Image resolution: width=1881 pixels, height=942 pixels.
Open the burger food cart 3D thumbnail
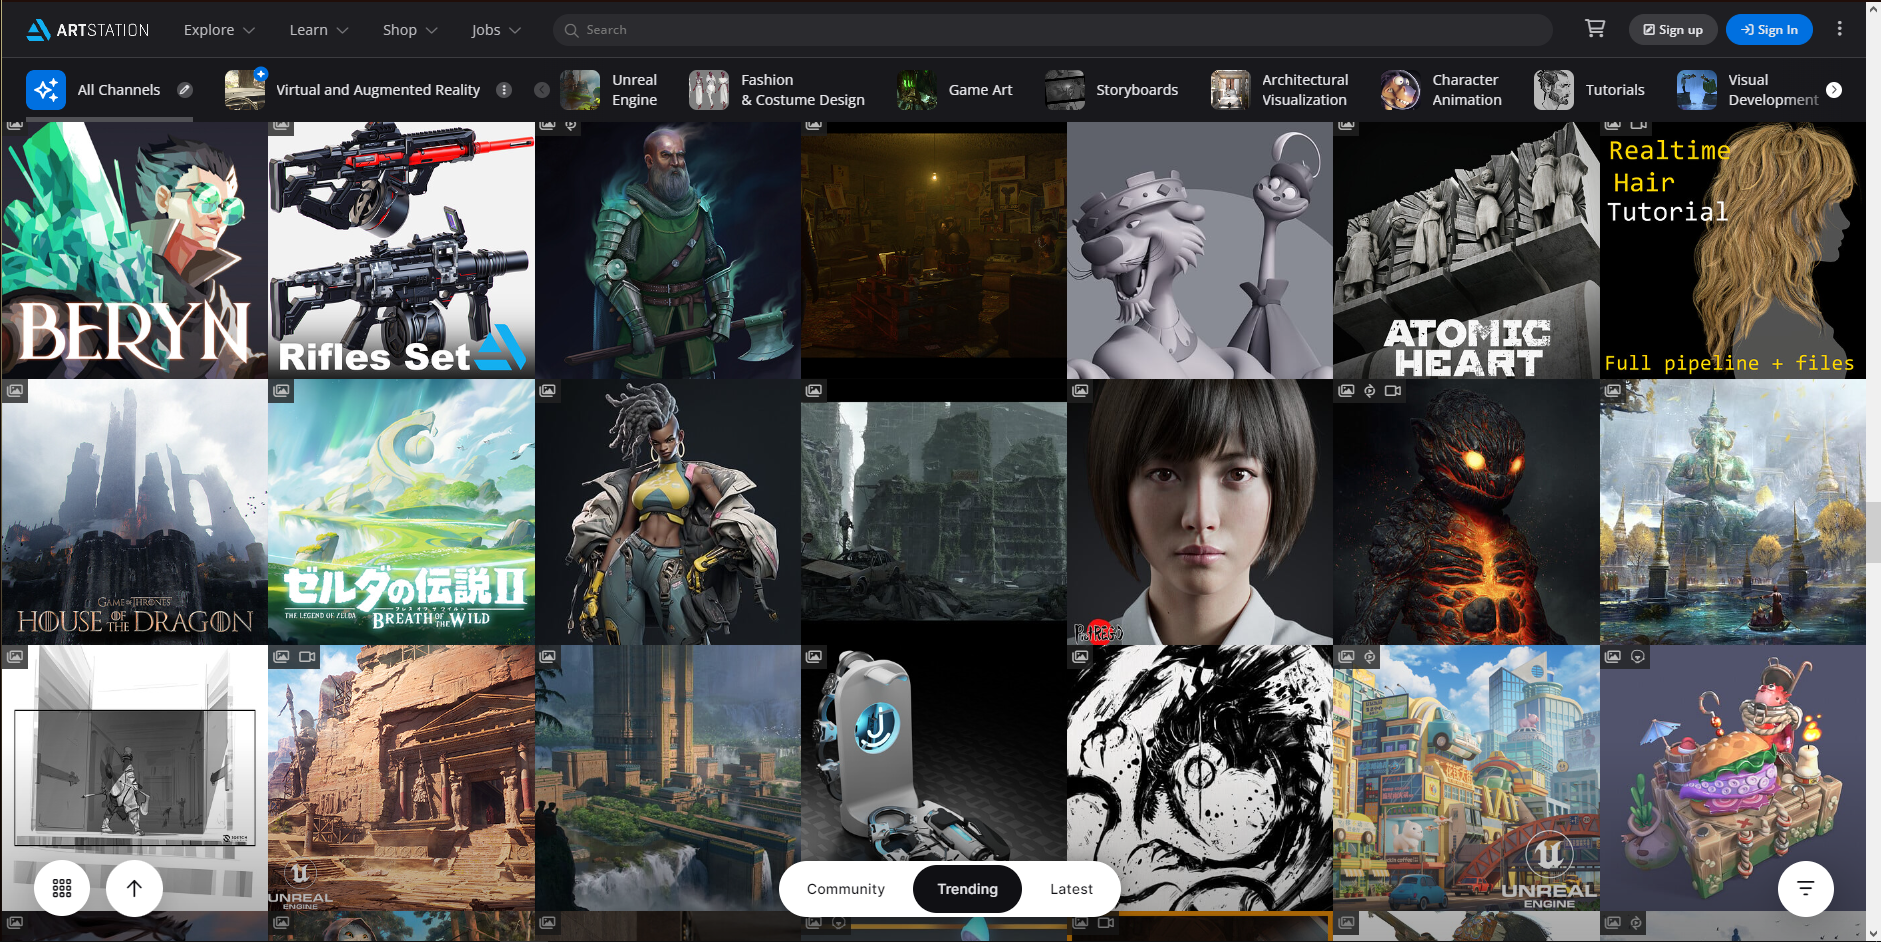1733,778
